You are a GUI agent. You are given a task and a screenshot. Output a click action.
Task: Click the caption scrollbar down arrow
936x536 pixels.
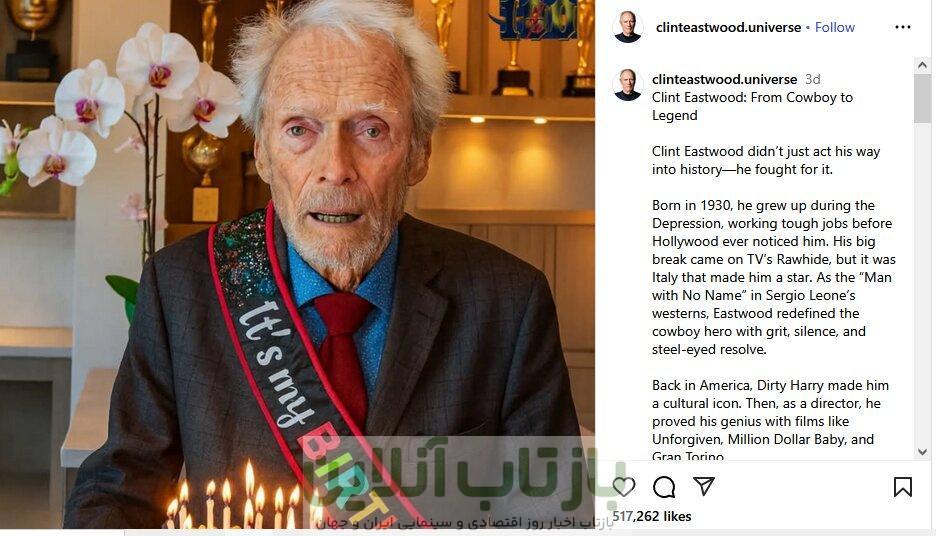tap(922, 452)
